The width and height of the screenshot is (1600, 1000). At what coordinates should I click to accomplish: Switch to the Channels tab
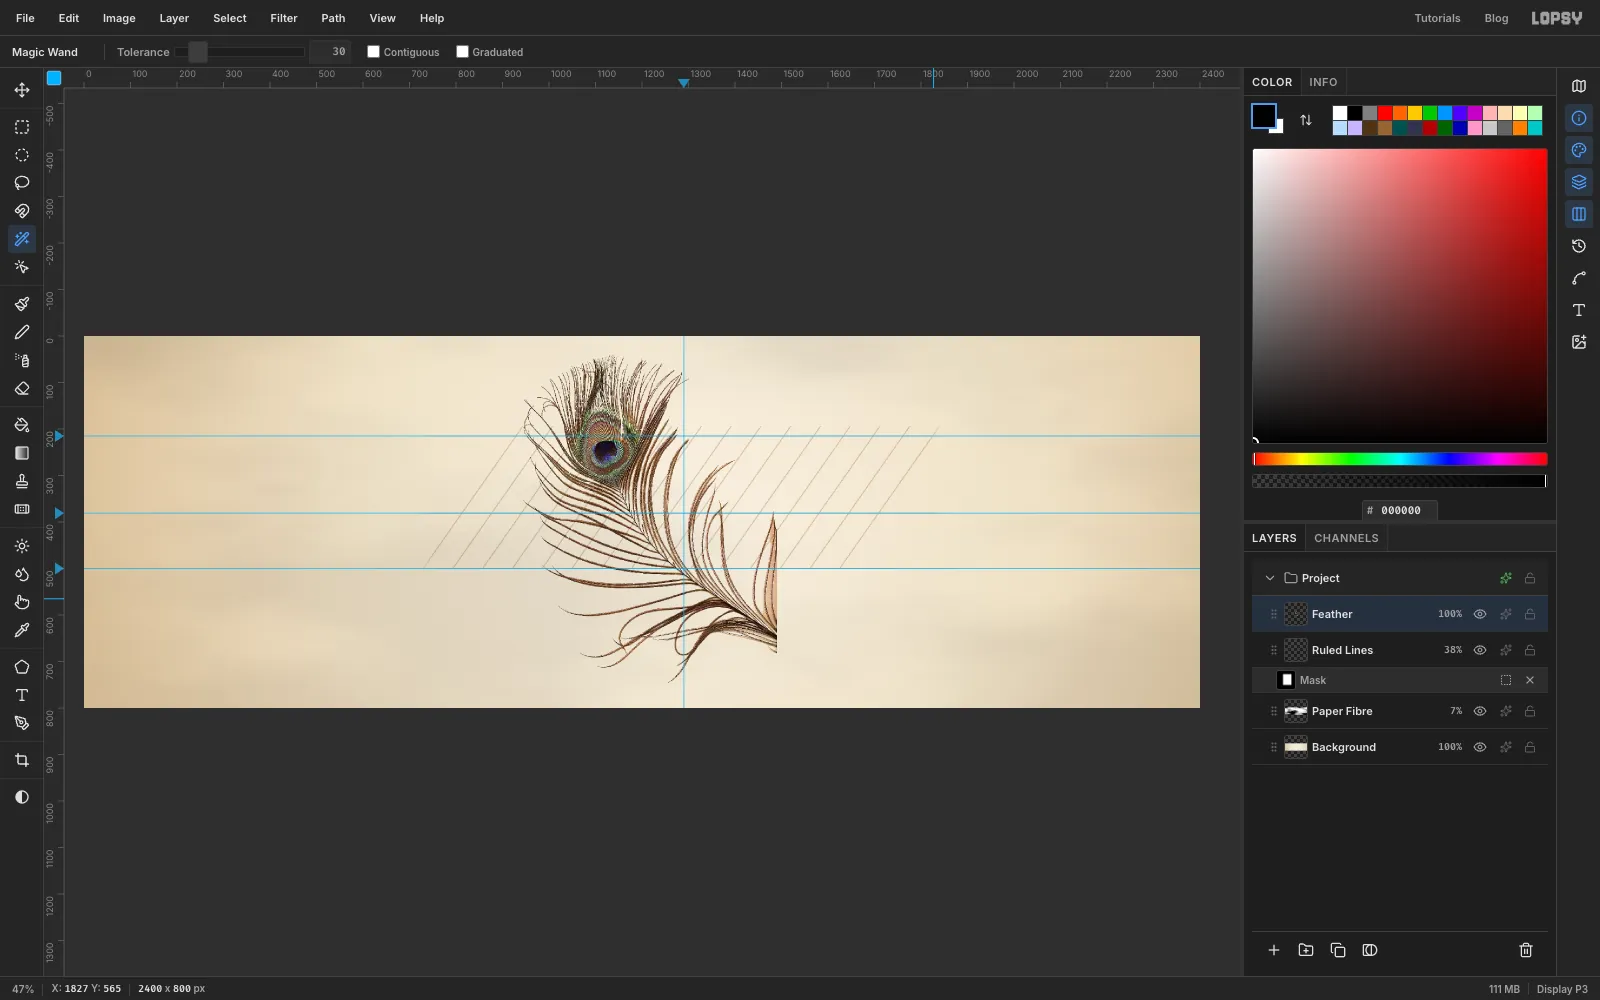tap(1346, 538)
